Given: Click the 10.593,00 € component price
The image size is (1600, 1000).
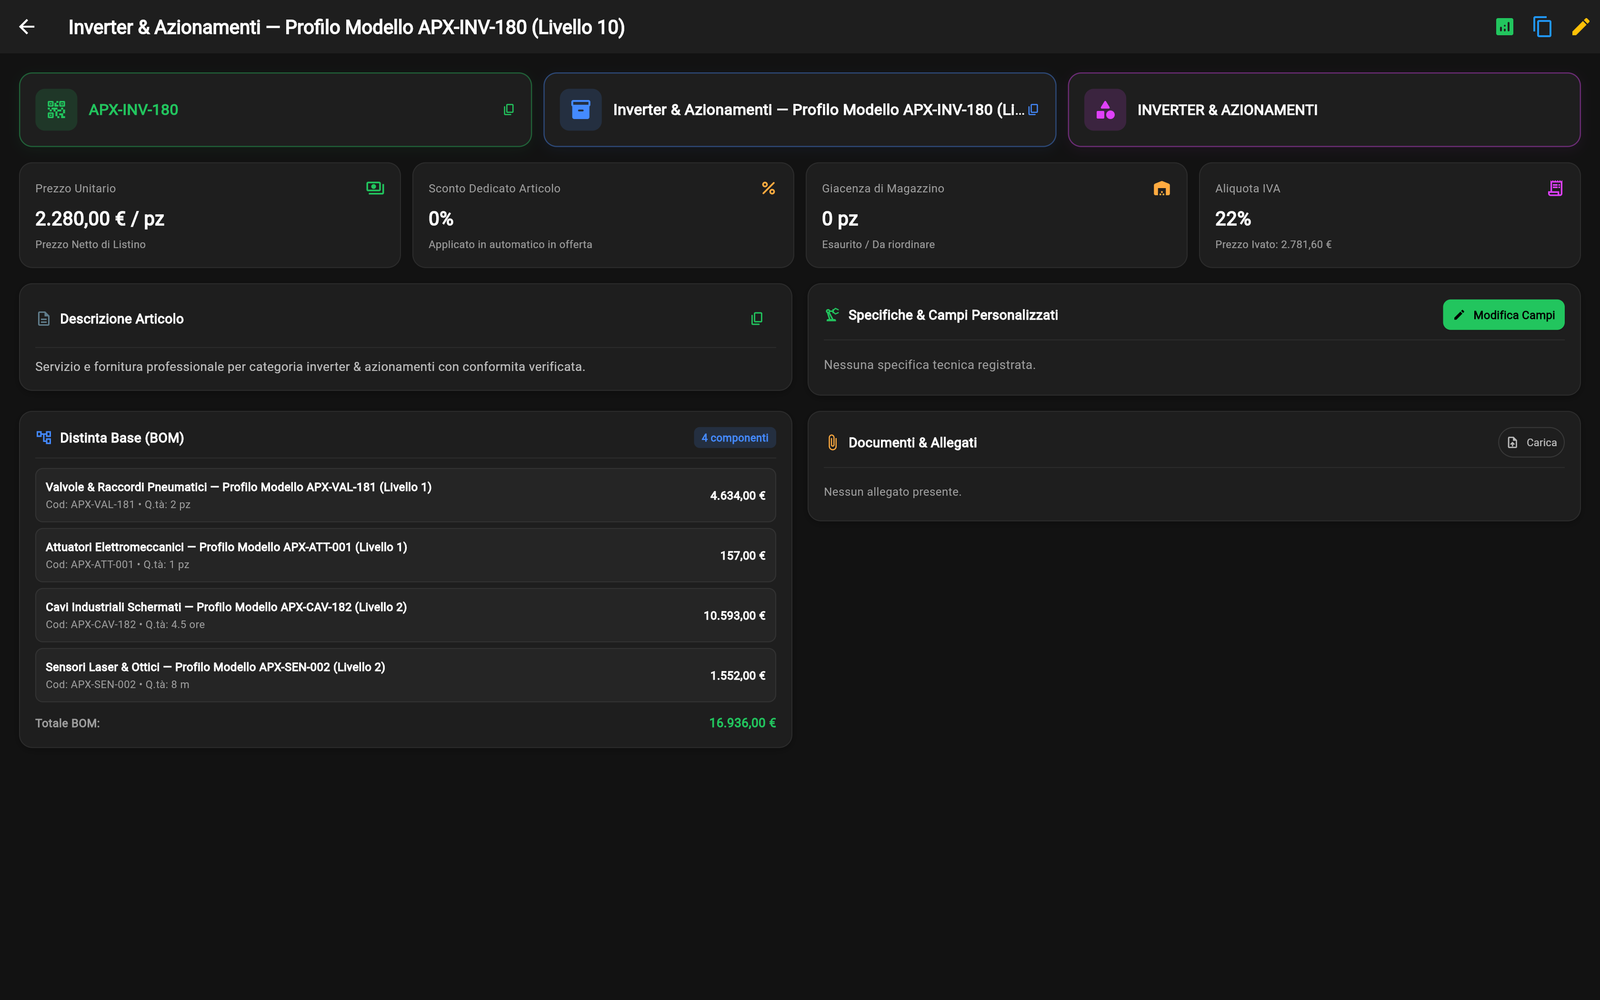Looking at the screenshot, I should point(734,616).
